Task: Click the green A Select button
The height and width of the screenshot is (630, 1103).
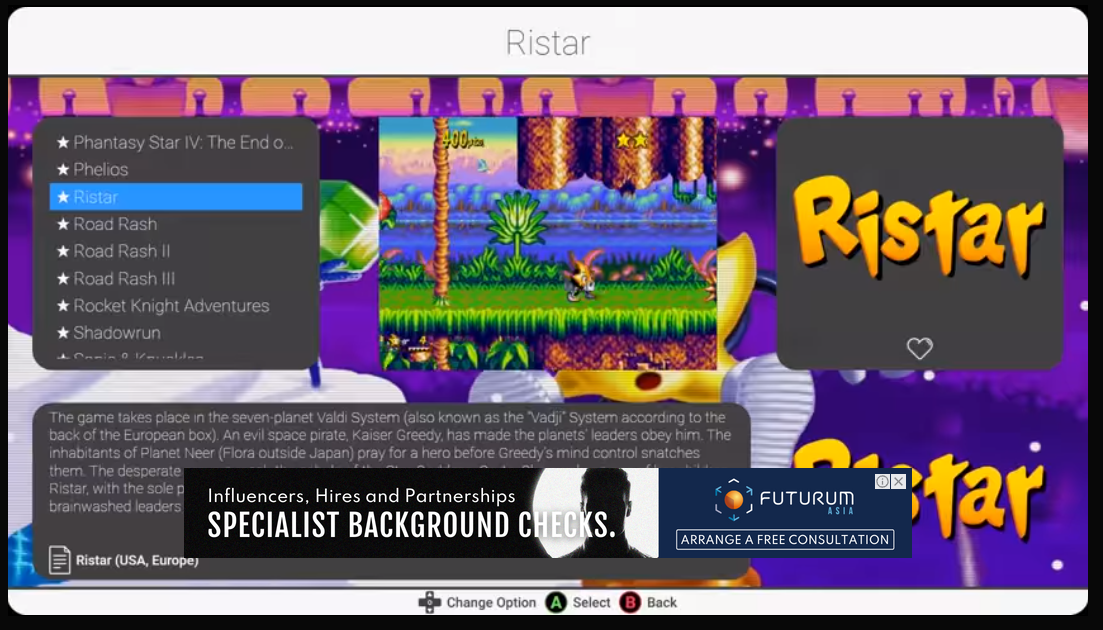Action: [x=557, y=603]
